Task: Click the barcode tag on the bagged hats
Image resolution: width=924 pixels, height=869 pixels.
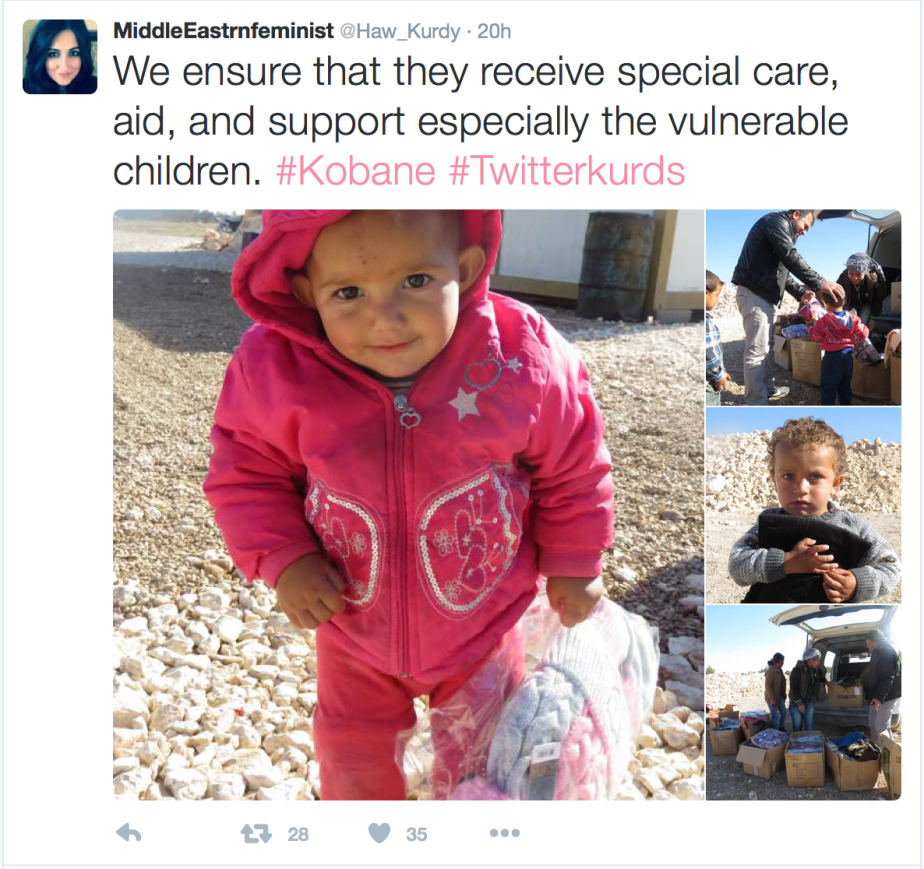Action: coord(547,752)
